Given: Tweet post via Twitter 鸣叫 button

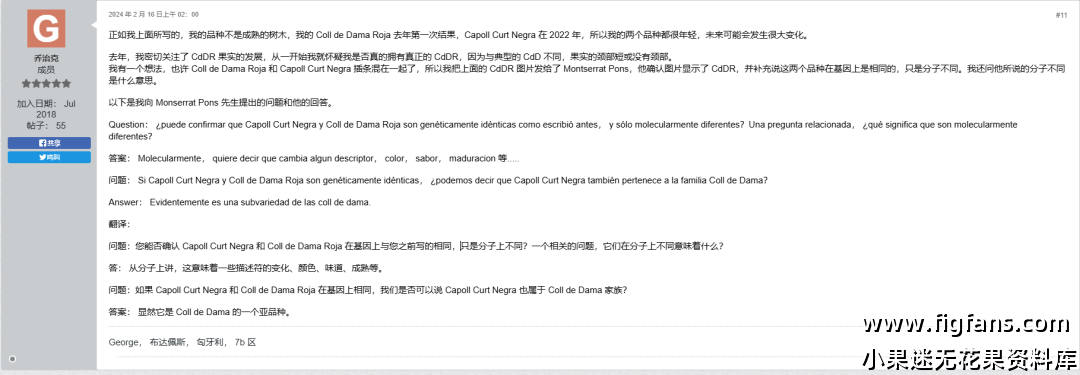Looking at the screenshot, I should [x=49, y=157].
